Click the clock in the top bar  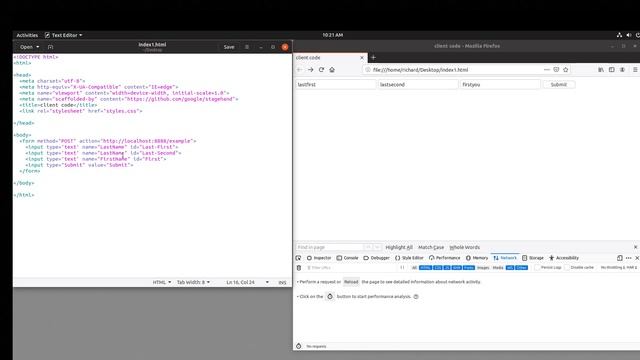coord(333,35)
